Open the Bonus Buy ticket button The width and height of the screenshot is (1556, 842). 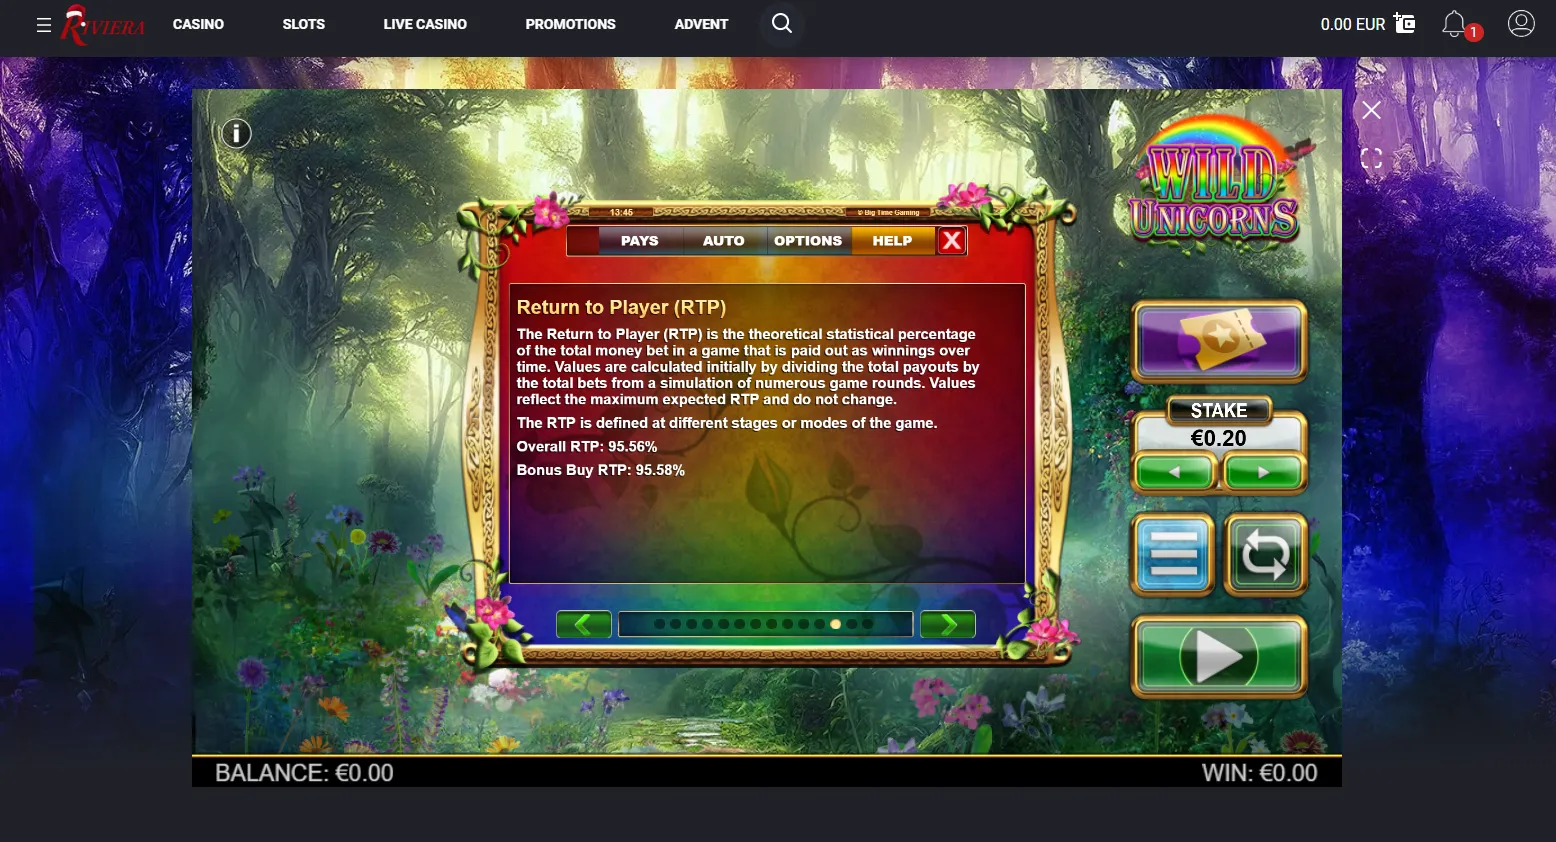pyautogui.click(x=1219, y=341)
